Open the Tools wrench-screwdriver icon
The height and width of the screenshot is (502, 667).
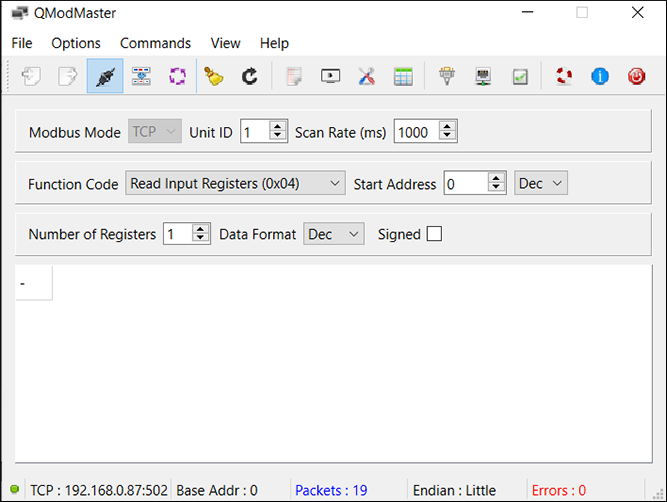pos(367,77)
